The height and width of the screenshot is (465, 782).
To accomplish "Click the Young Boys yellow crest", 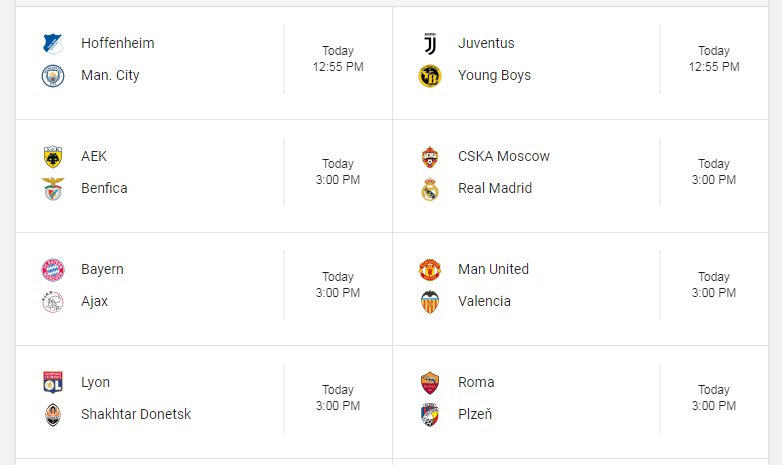I will pyautogui.click(x=430, y=76).
